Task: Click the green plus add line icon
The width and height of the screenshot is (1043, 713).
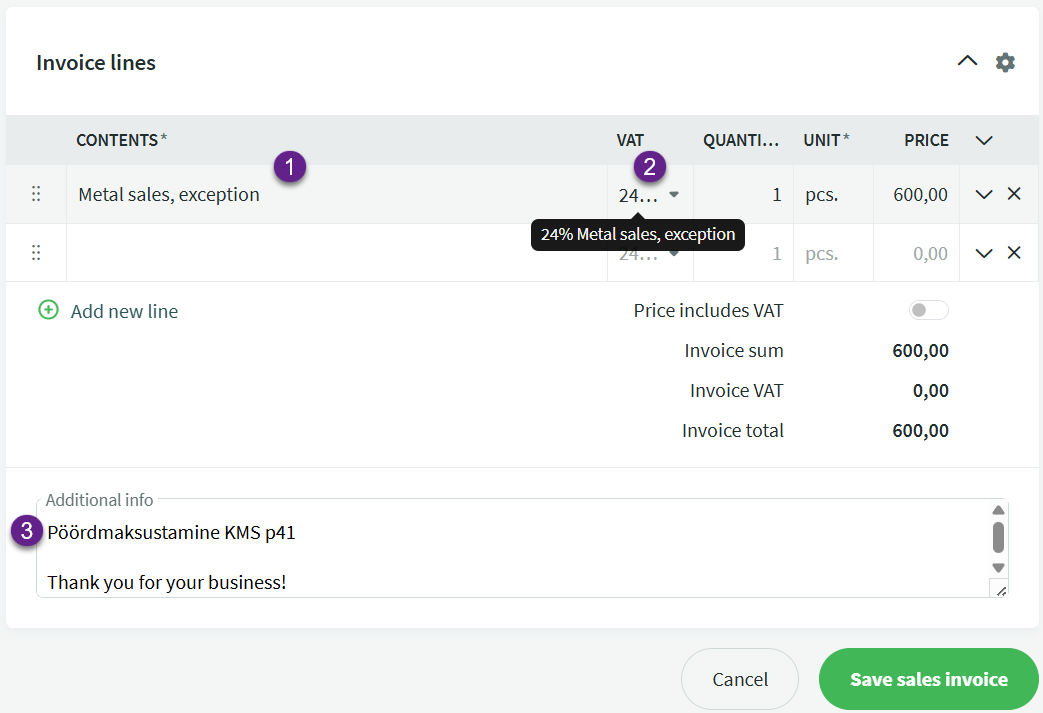Action: tap(48, 310)
